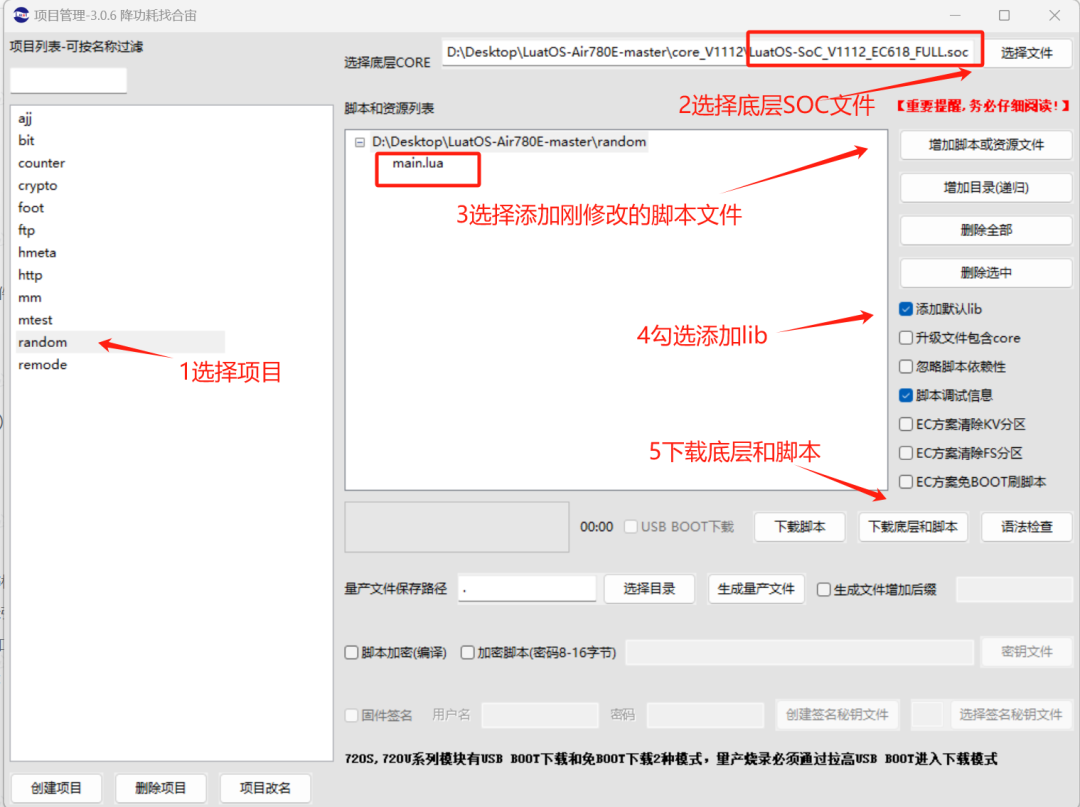The image size is (1080, 807).
Task: Click 创建项目 to create new project
Action: [x=56, y=788]
